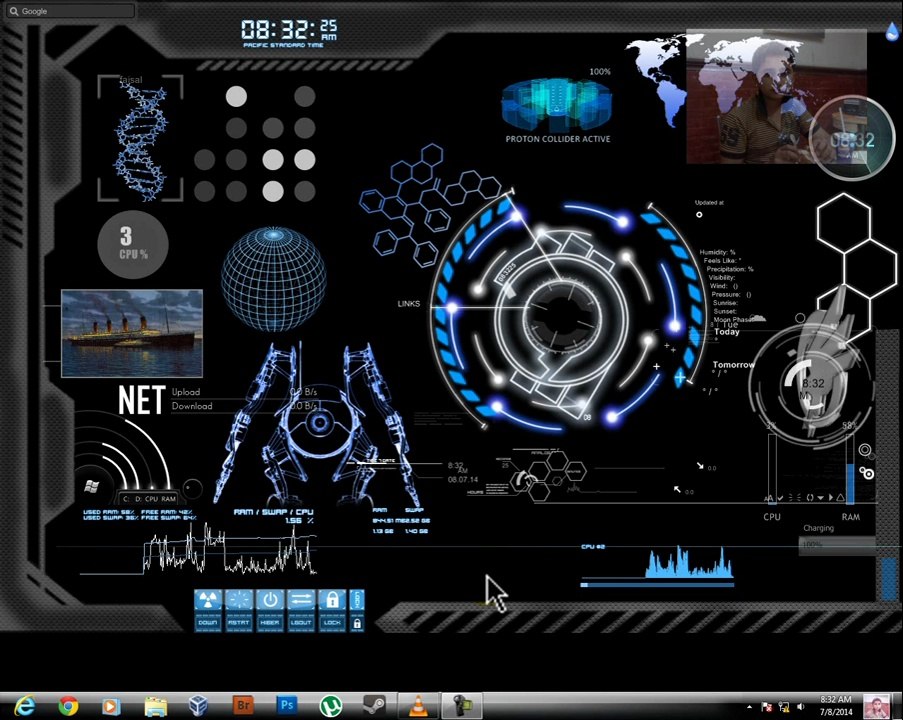Click the Charging battery progress bar
The height and width of the screenshot is (720, 903).
[x=837, y=545]
